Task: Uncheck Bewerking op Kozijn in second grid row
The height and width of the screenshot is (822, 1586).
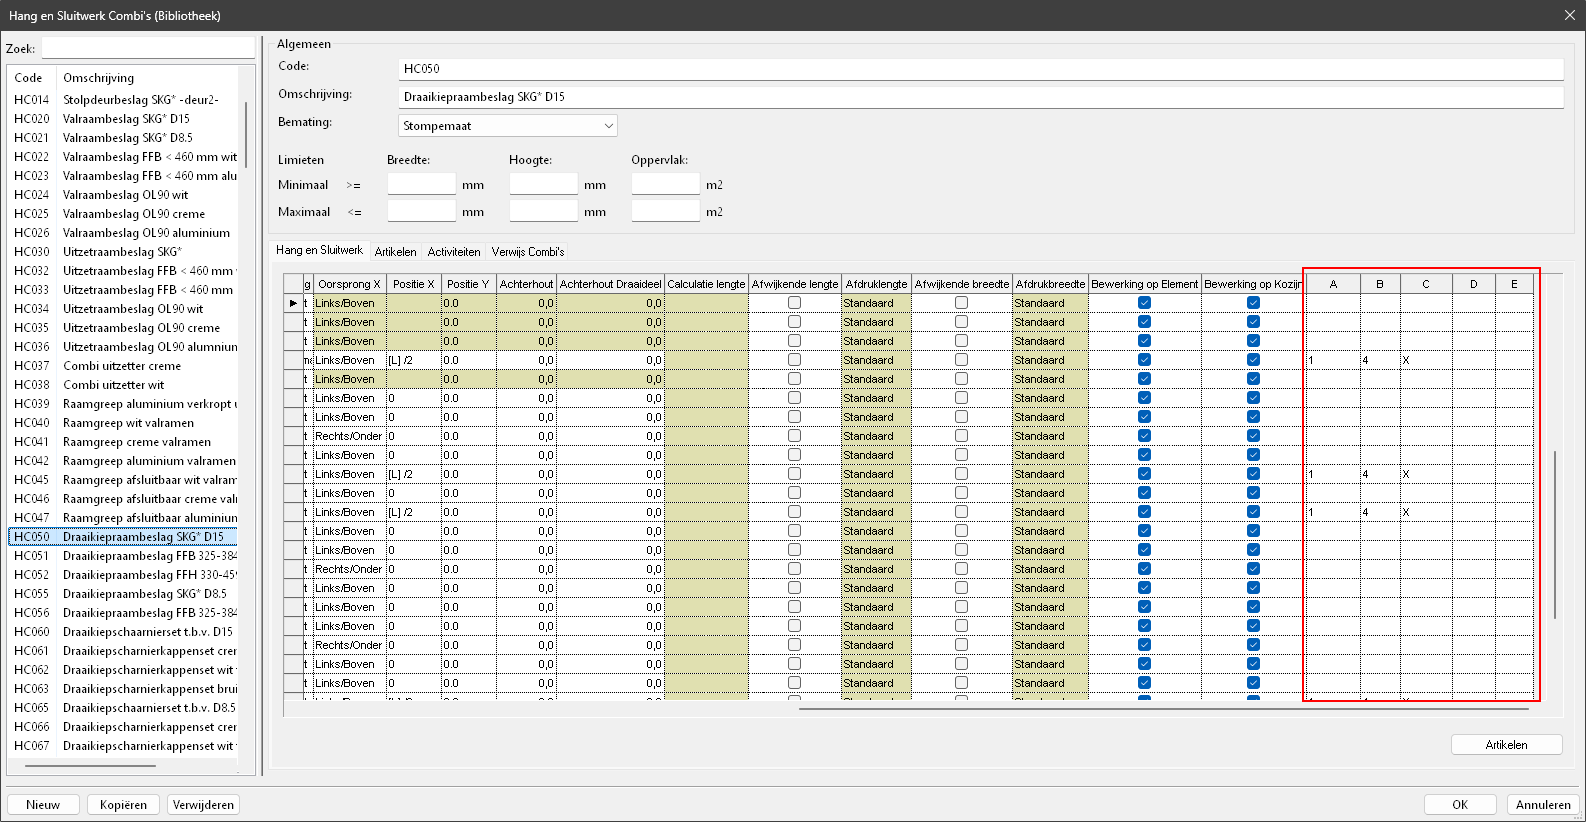Action: click(x=1253, y=322)
